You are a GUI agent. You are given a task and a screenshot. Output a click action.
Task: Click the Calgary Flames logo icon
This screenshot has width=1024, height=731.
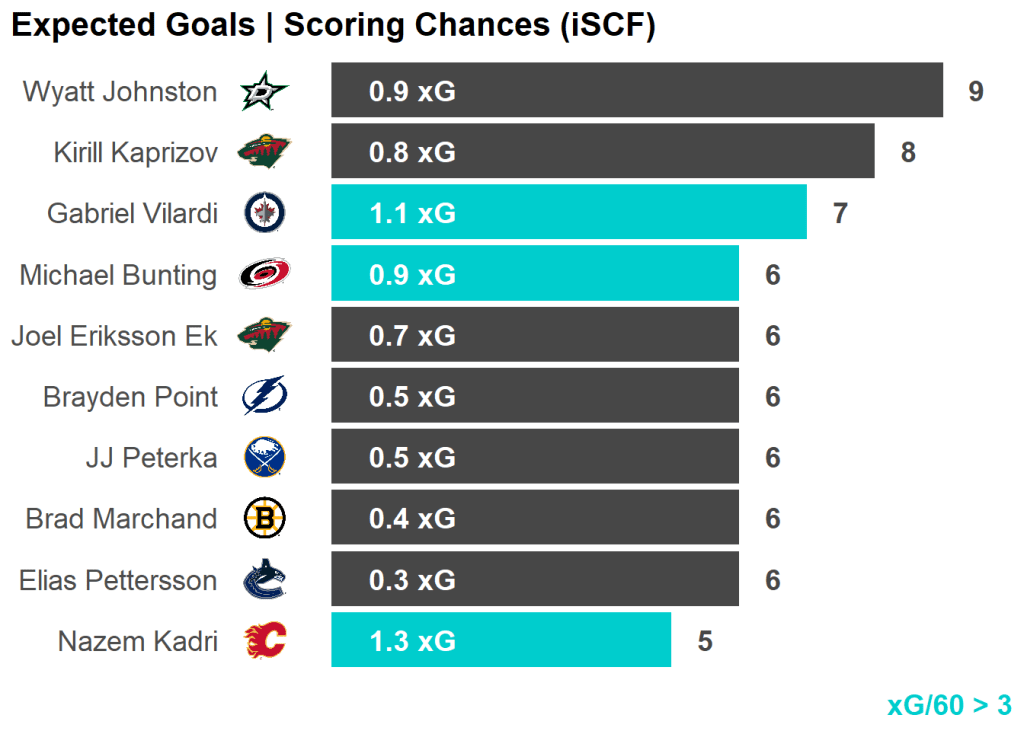click(x=265, y=641)
